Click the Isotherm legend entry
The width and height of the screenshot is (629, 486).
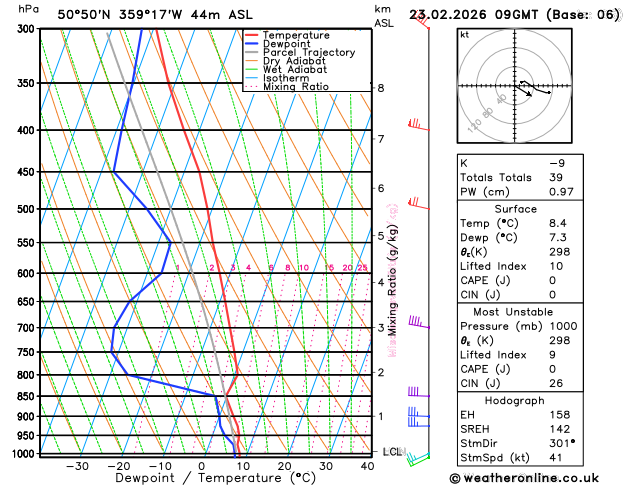pyautogui.click(x=277, y=78)
